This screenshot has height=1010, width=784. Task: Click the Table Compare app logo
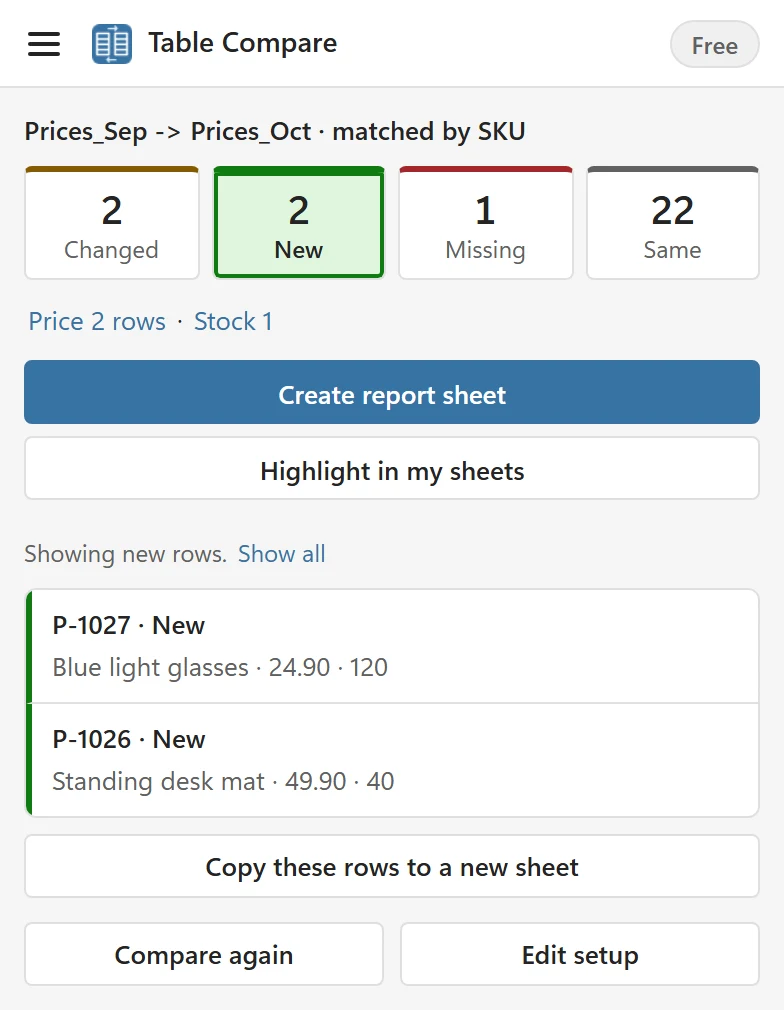(x=112, y=44)
